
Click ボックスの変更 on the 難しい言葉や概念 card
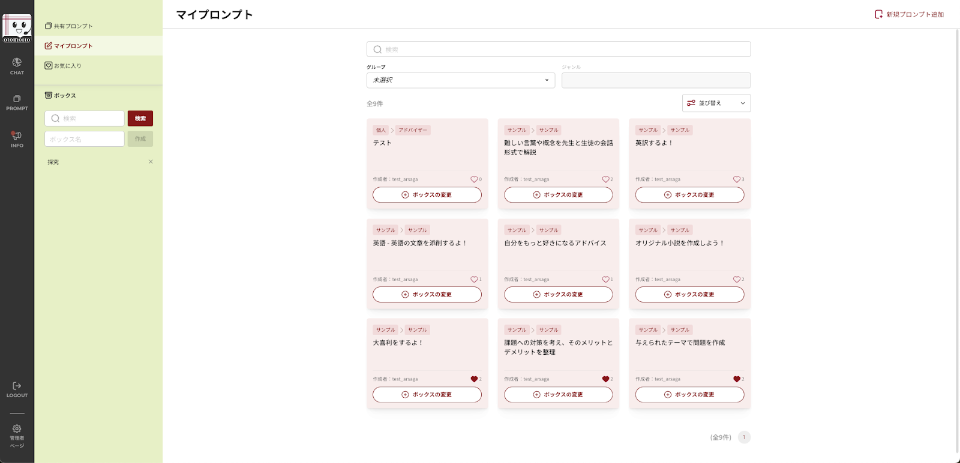point(558,195)
